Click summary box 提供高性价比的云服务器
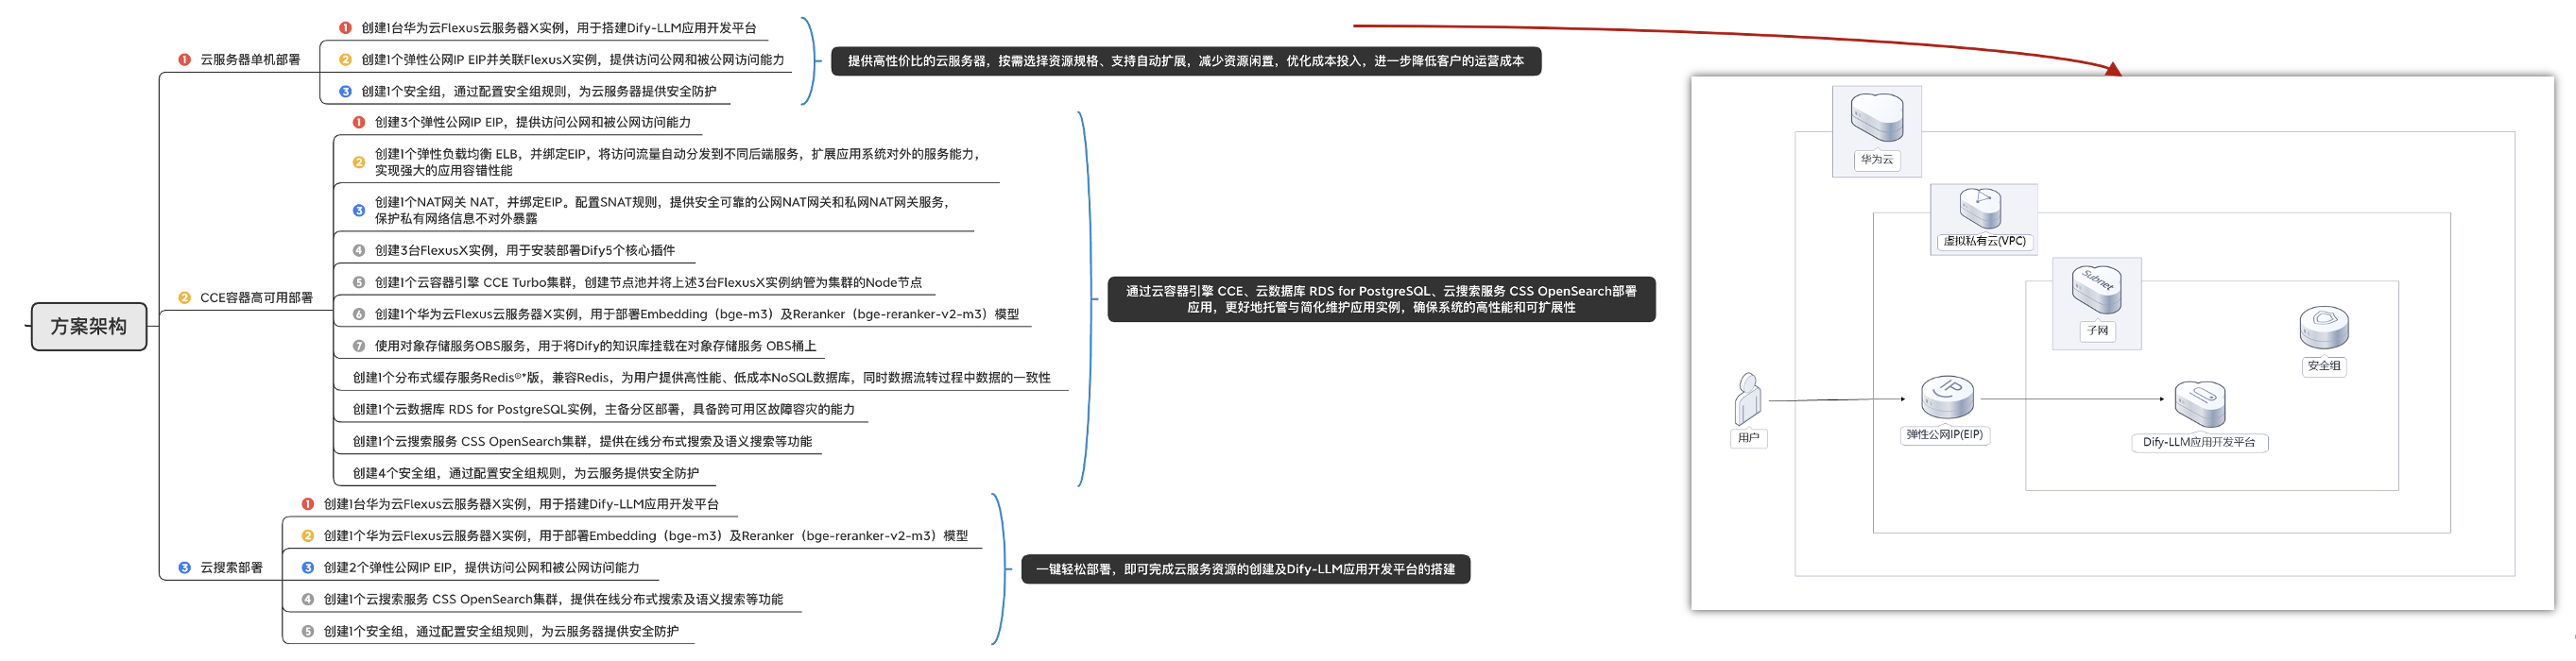2576x661 pixels. pyautogui.click(x=1186, y=61)
